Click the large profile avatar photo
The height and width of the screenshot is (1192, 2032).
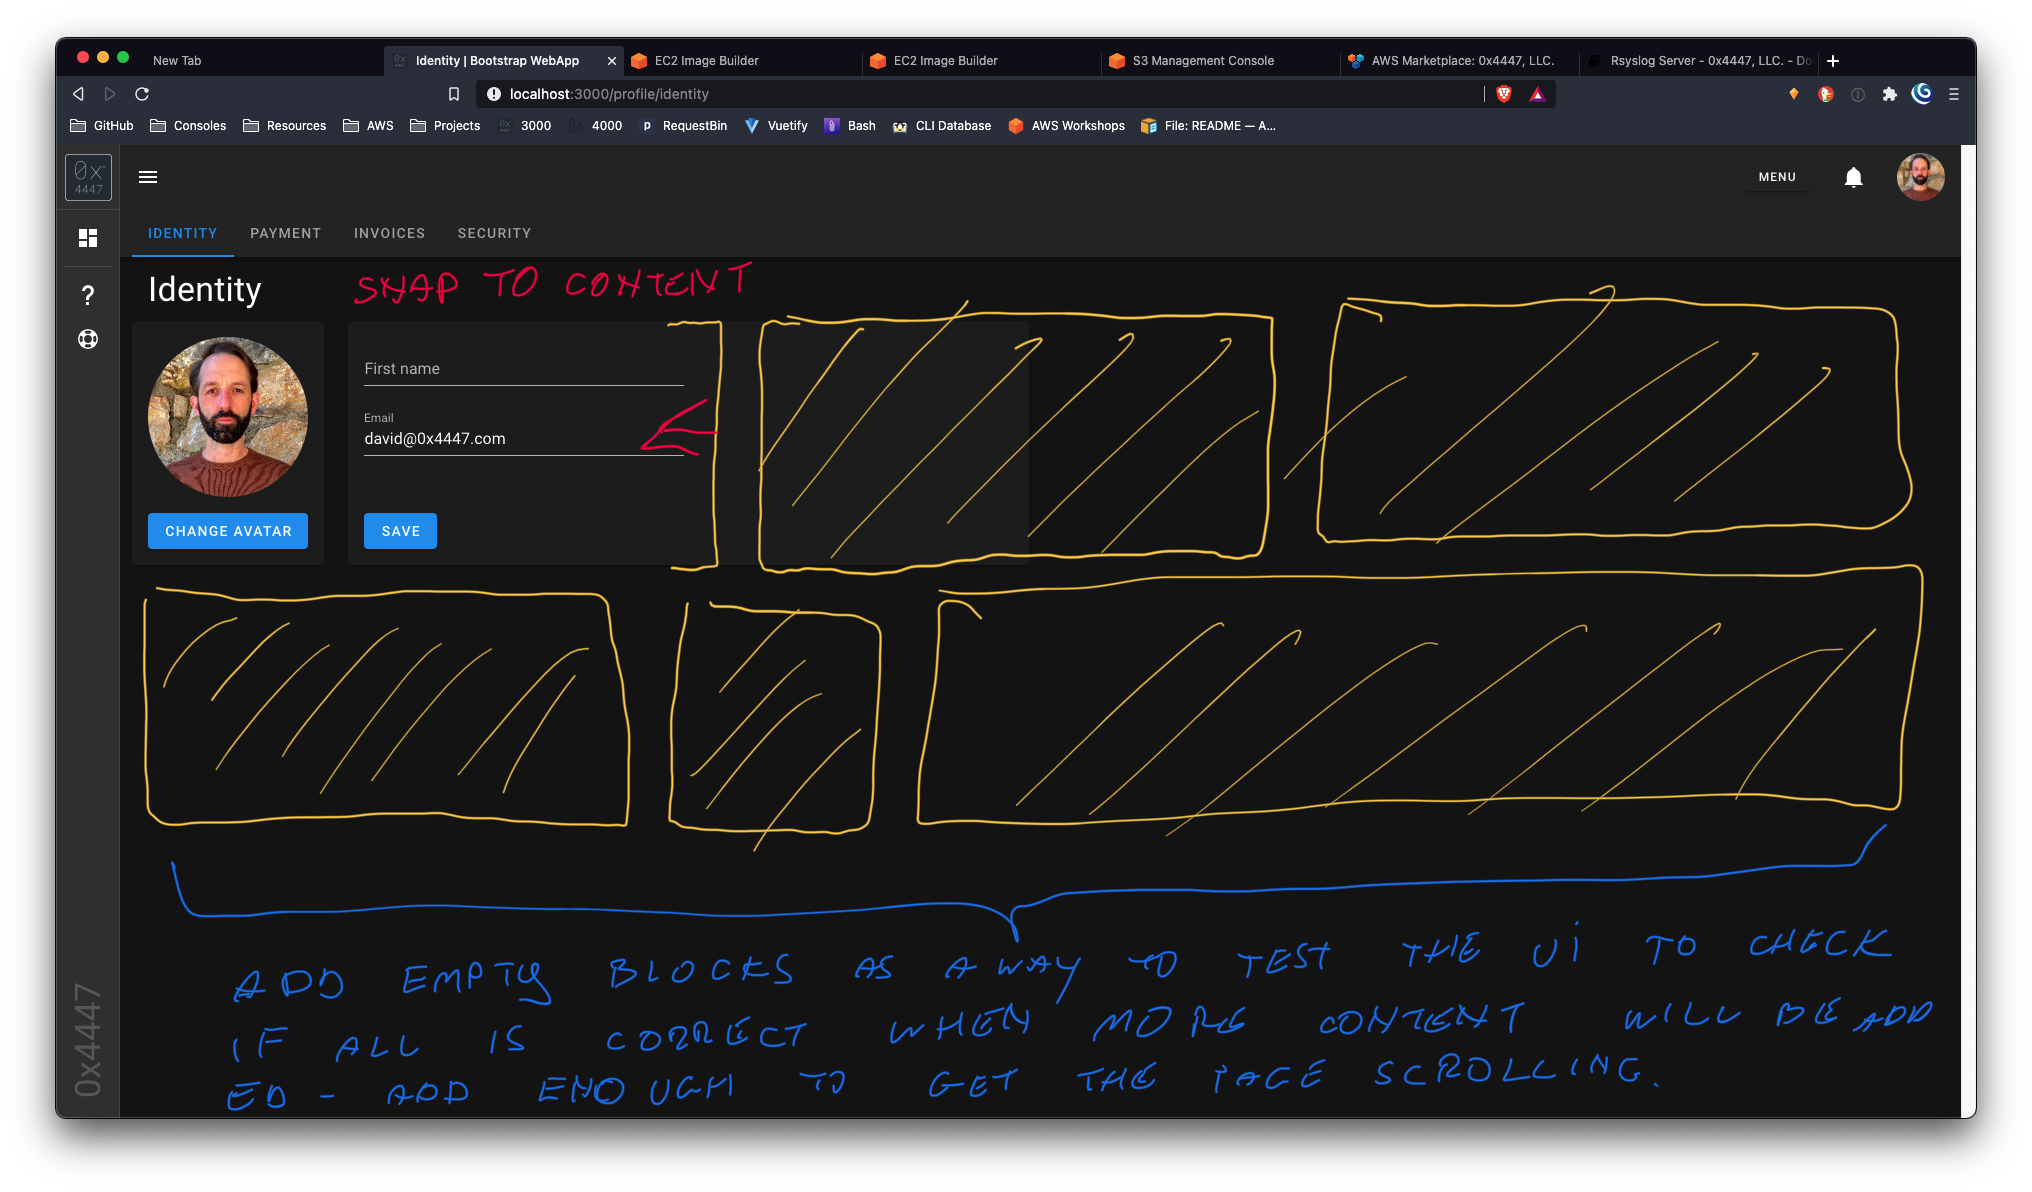click(228, 417)
